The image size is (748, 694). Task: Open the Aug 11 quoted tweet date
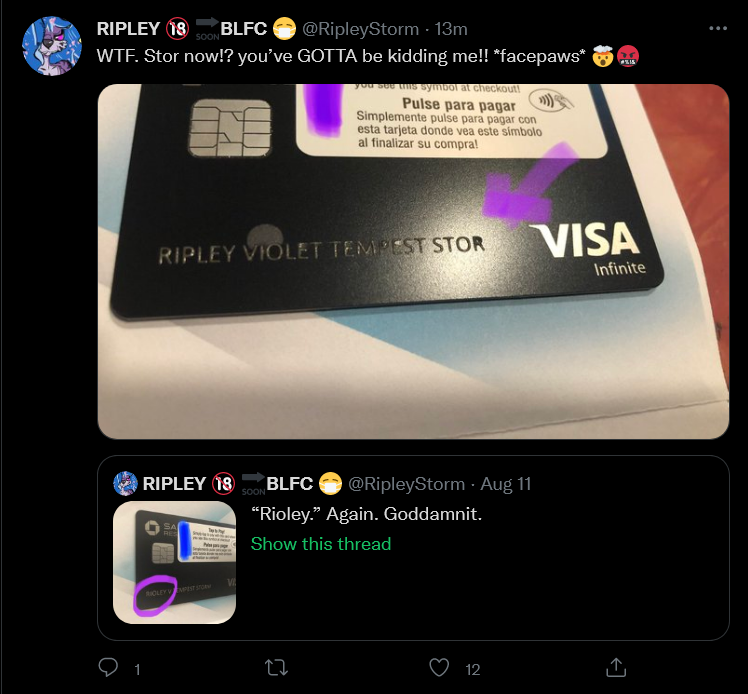tap(506, 484)
